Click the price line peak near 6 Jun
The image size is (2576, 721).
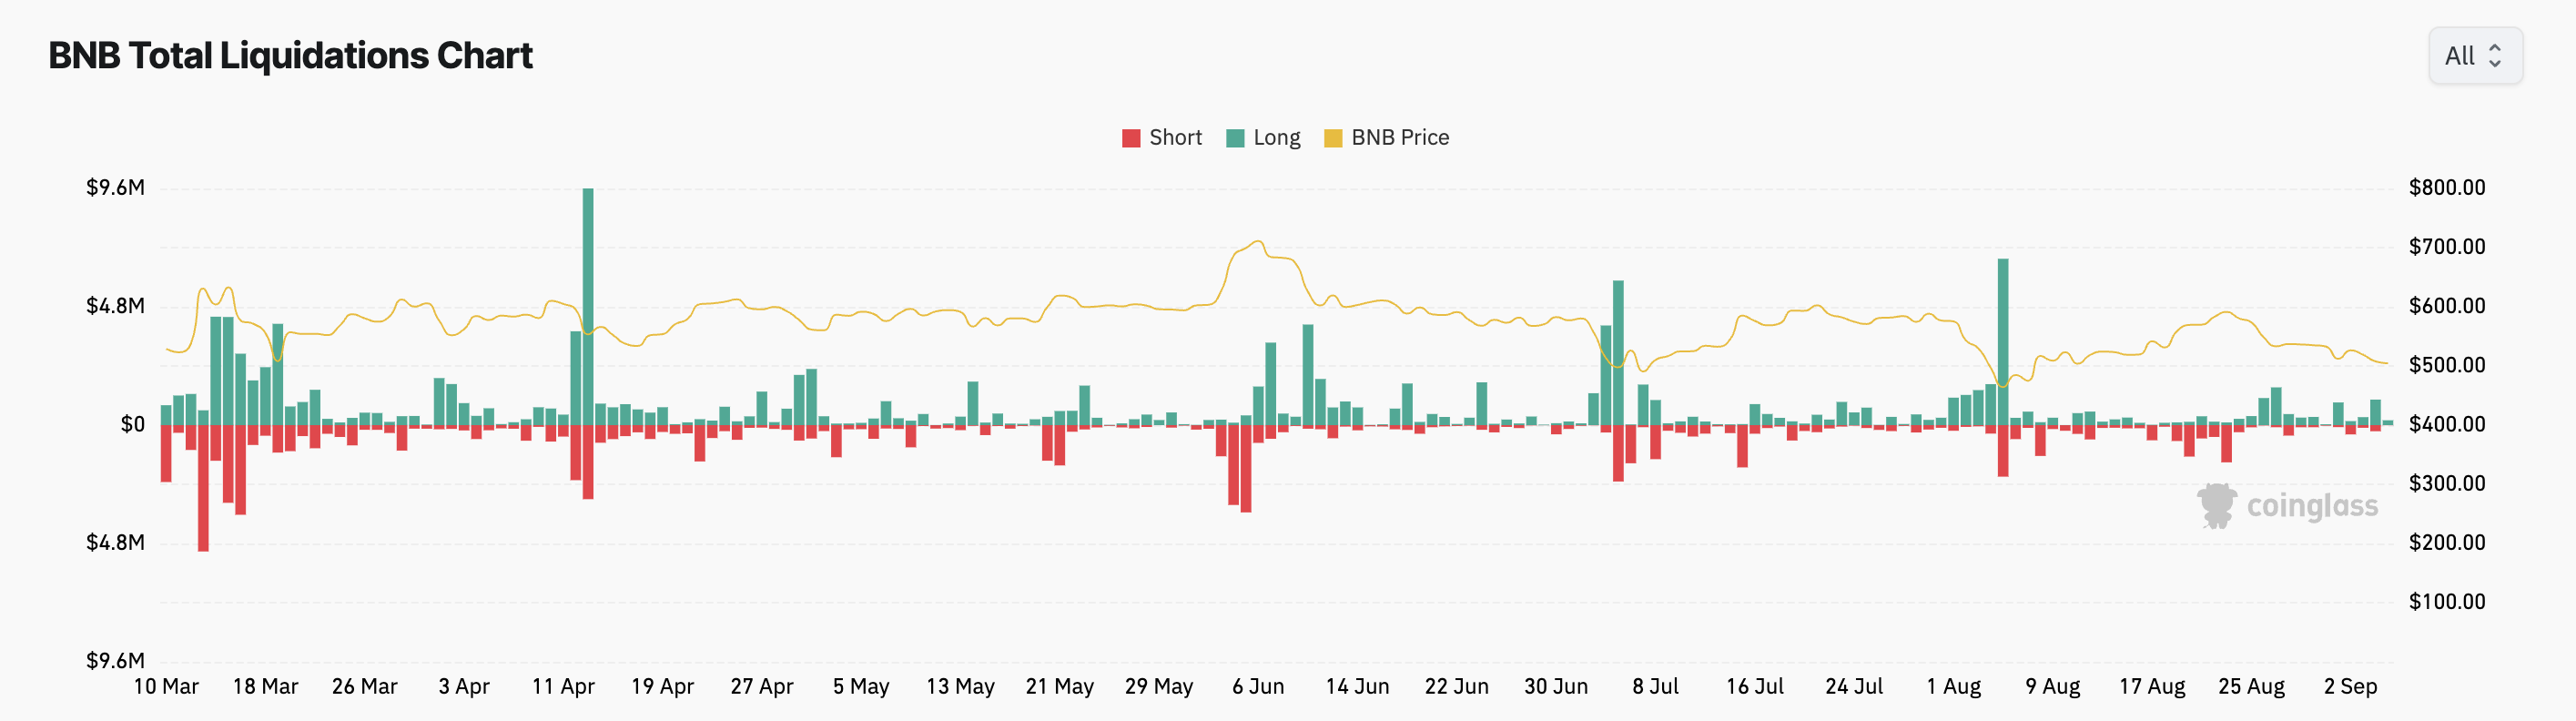1258,242
